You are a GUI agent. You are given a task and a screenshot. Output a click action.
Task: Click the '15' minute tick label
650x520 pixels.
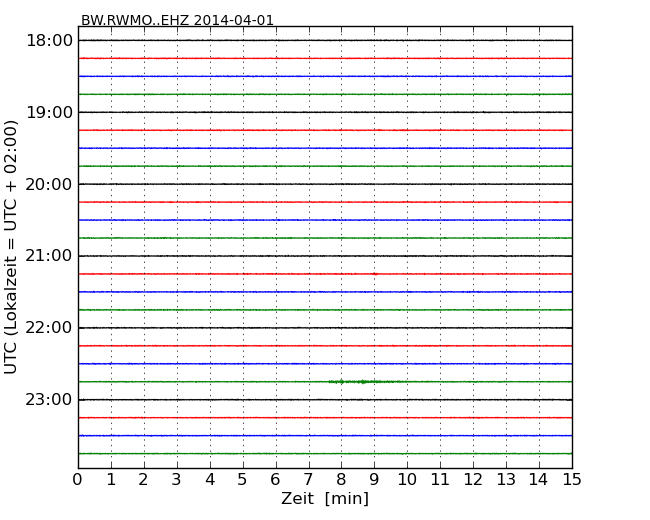click(x=572, y=480)
